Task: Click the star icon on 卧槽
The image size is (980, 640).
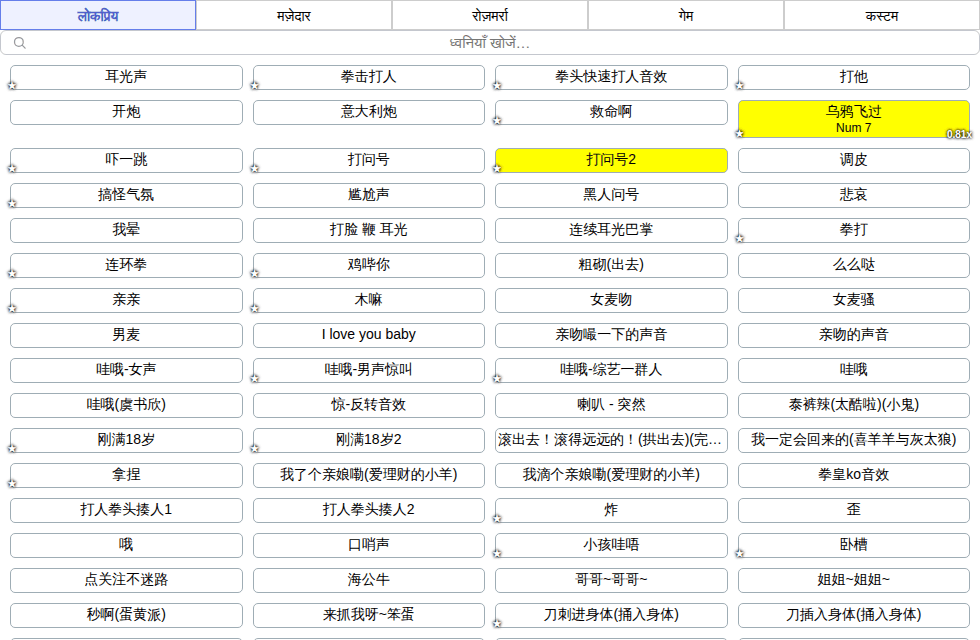Action: 739,554
